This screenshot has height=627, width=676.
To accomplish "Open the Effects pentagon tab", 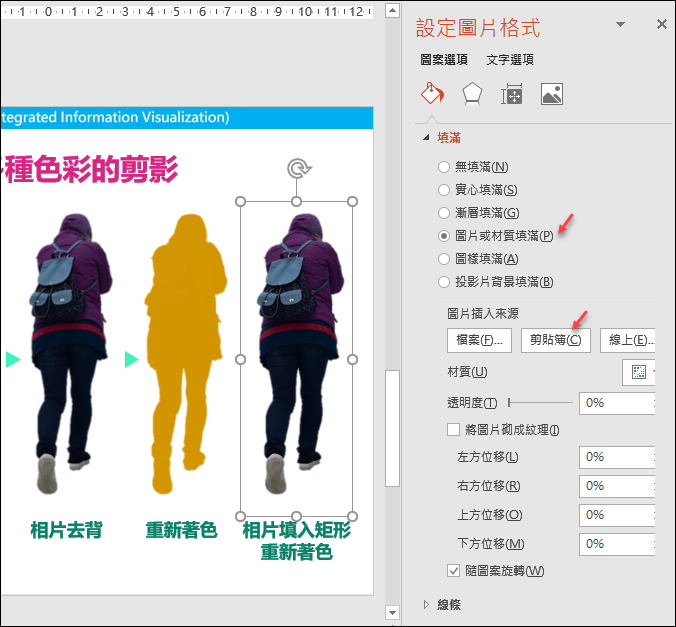I will tap(472, 94).
